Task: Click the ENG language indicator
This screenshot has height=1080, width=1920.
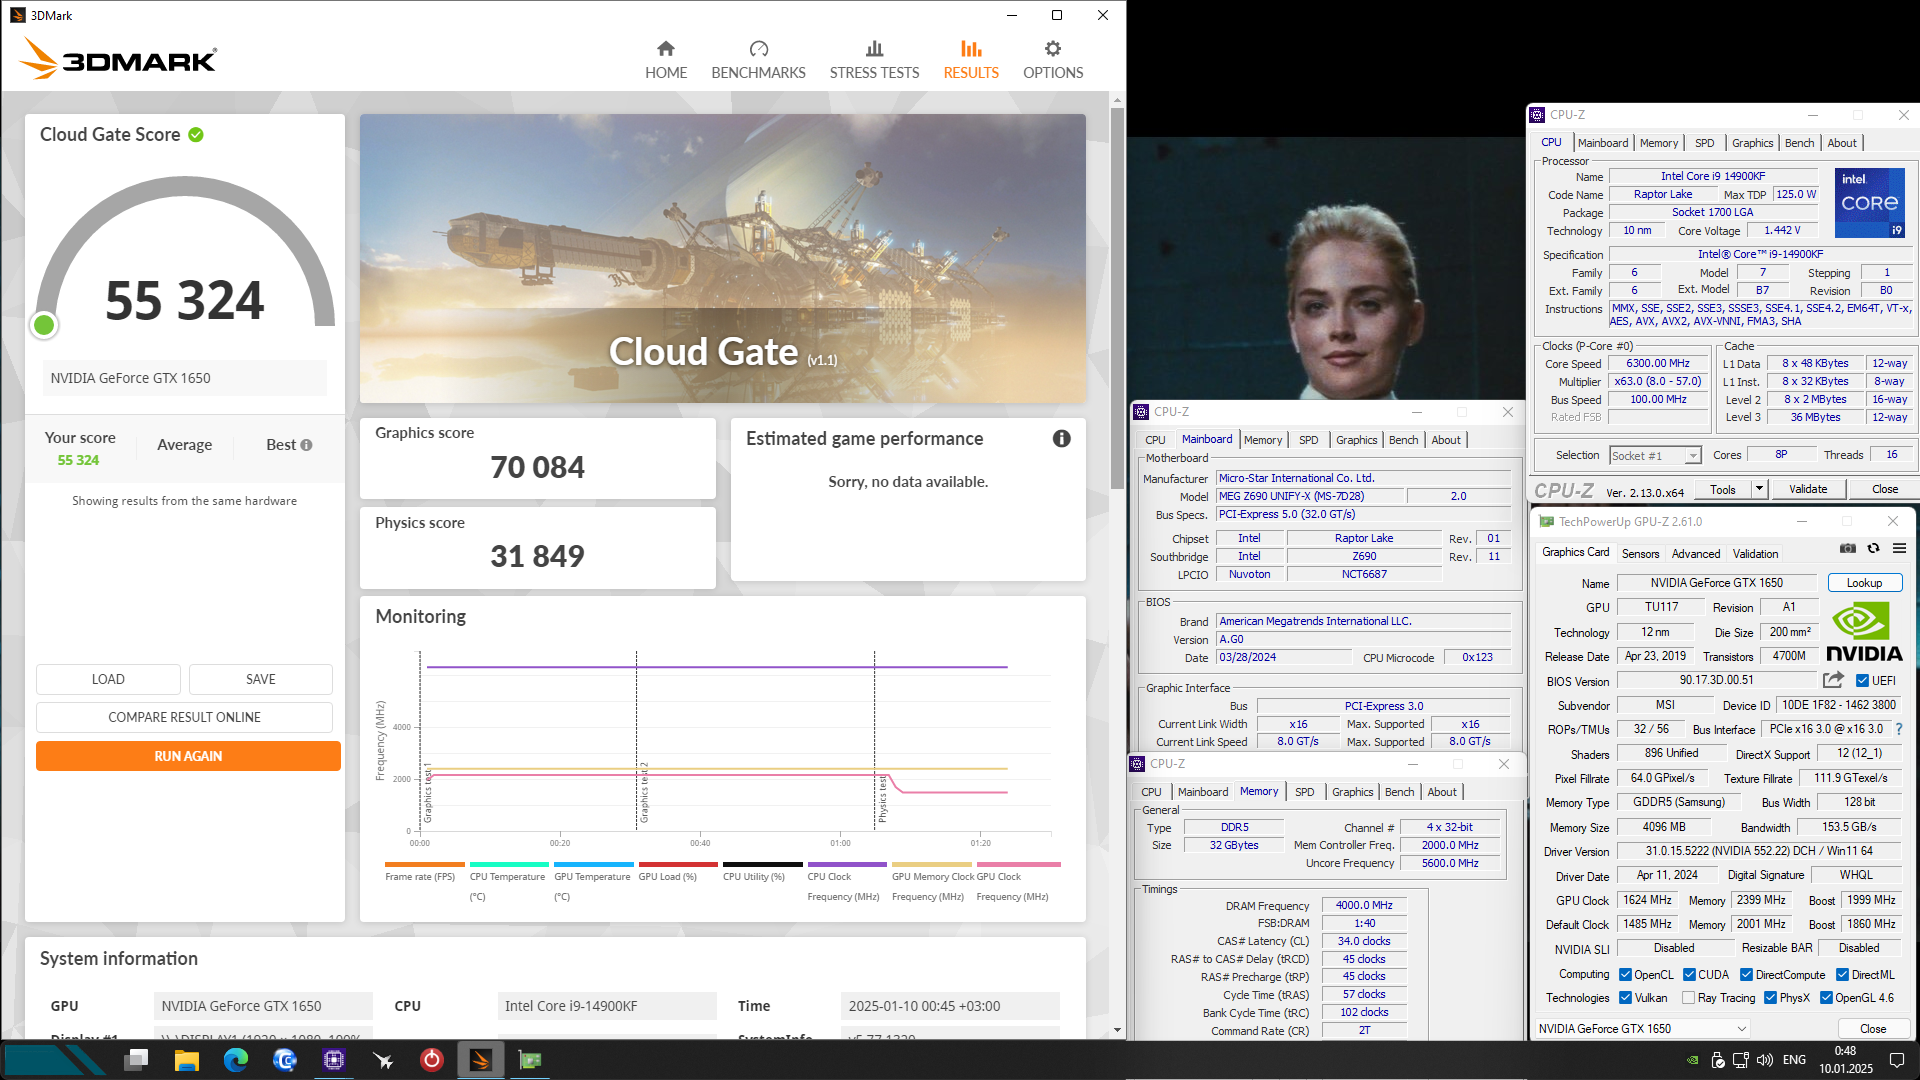Action: tap(1794, 1060)
